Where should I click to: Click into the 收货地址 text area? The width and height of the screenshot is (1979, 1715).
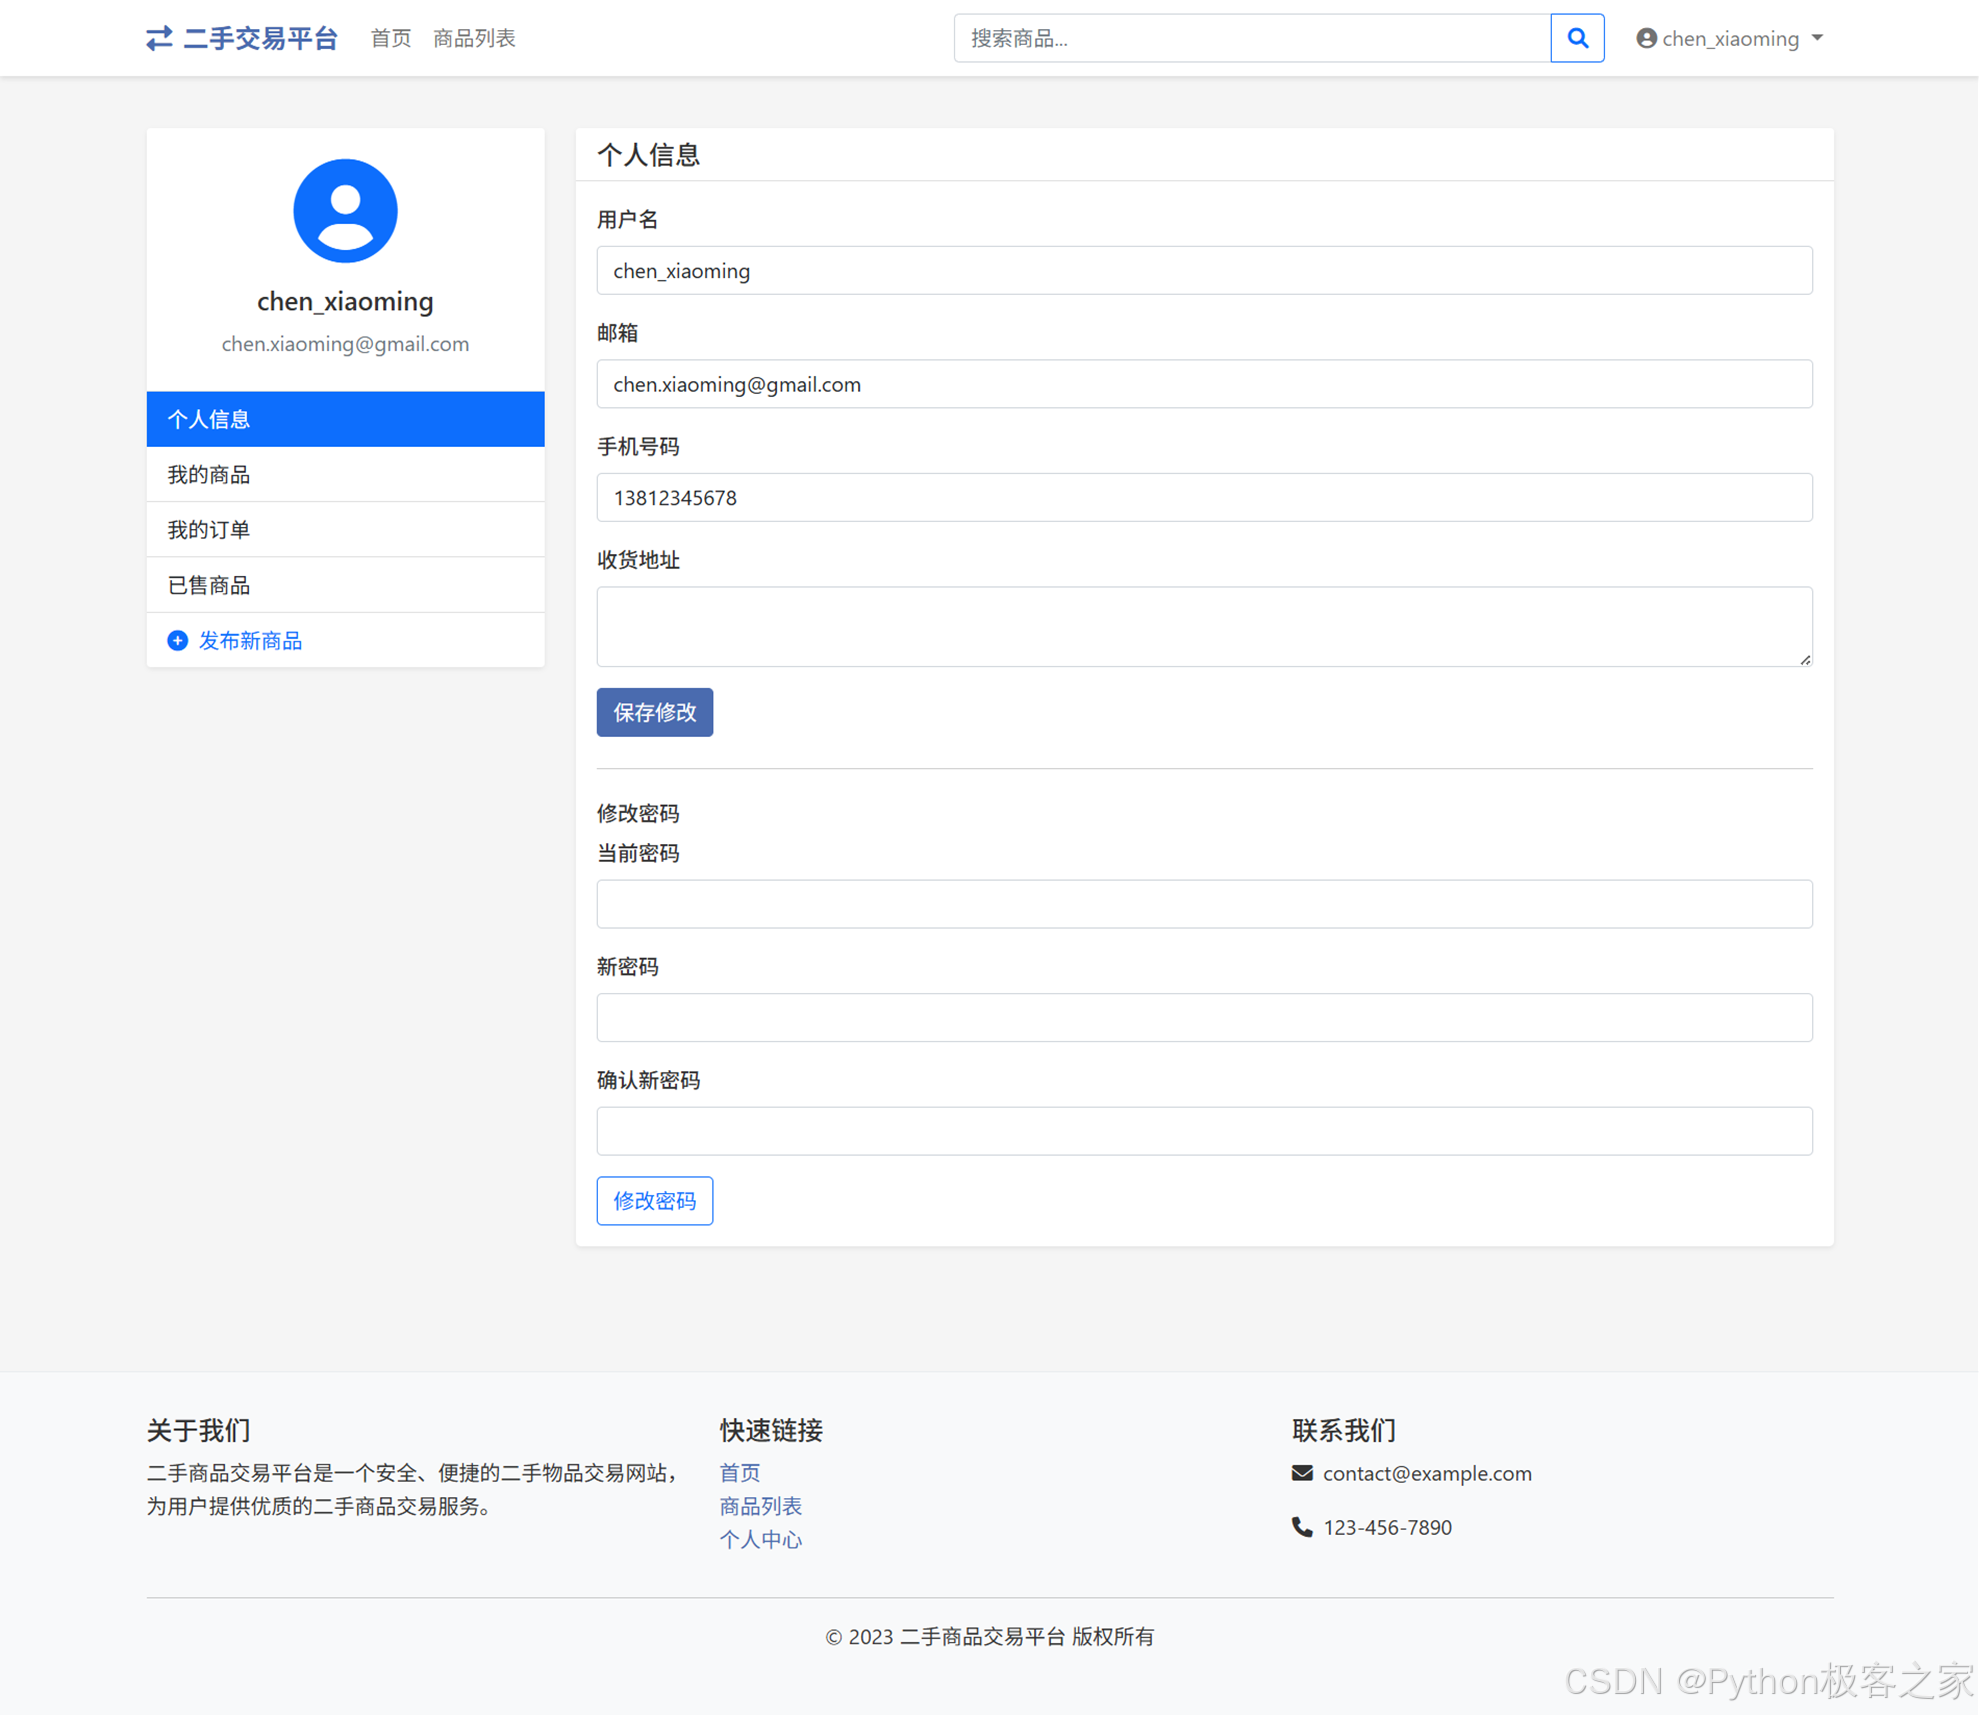click(x=1203, y=626)
